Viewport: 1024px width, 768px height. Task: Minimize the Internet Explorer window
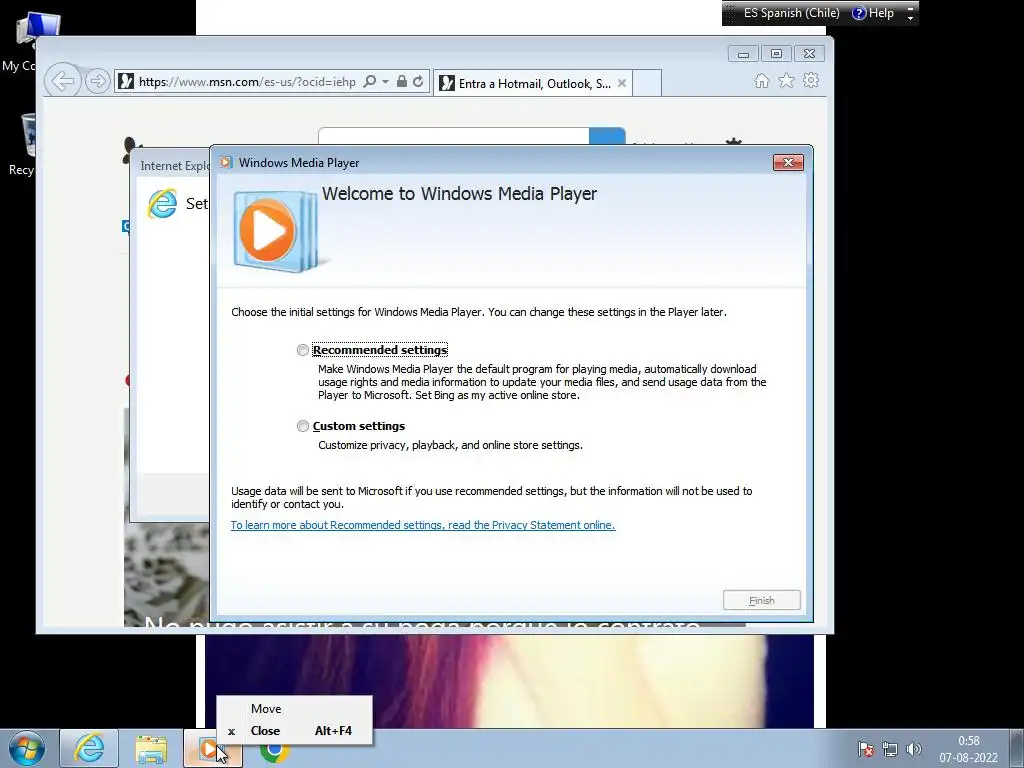(743, 54)
